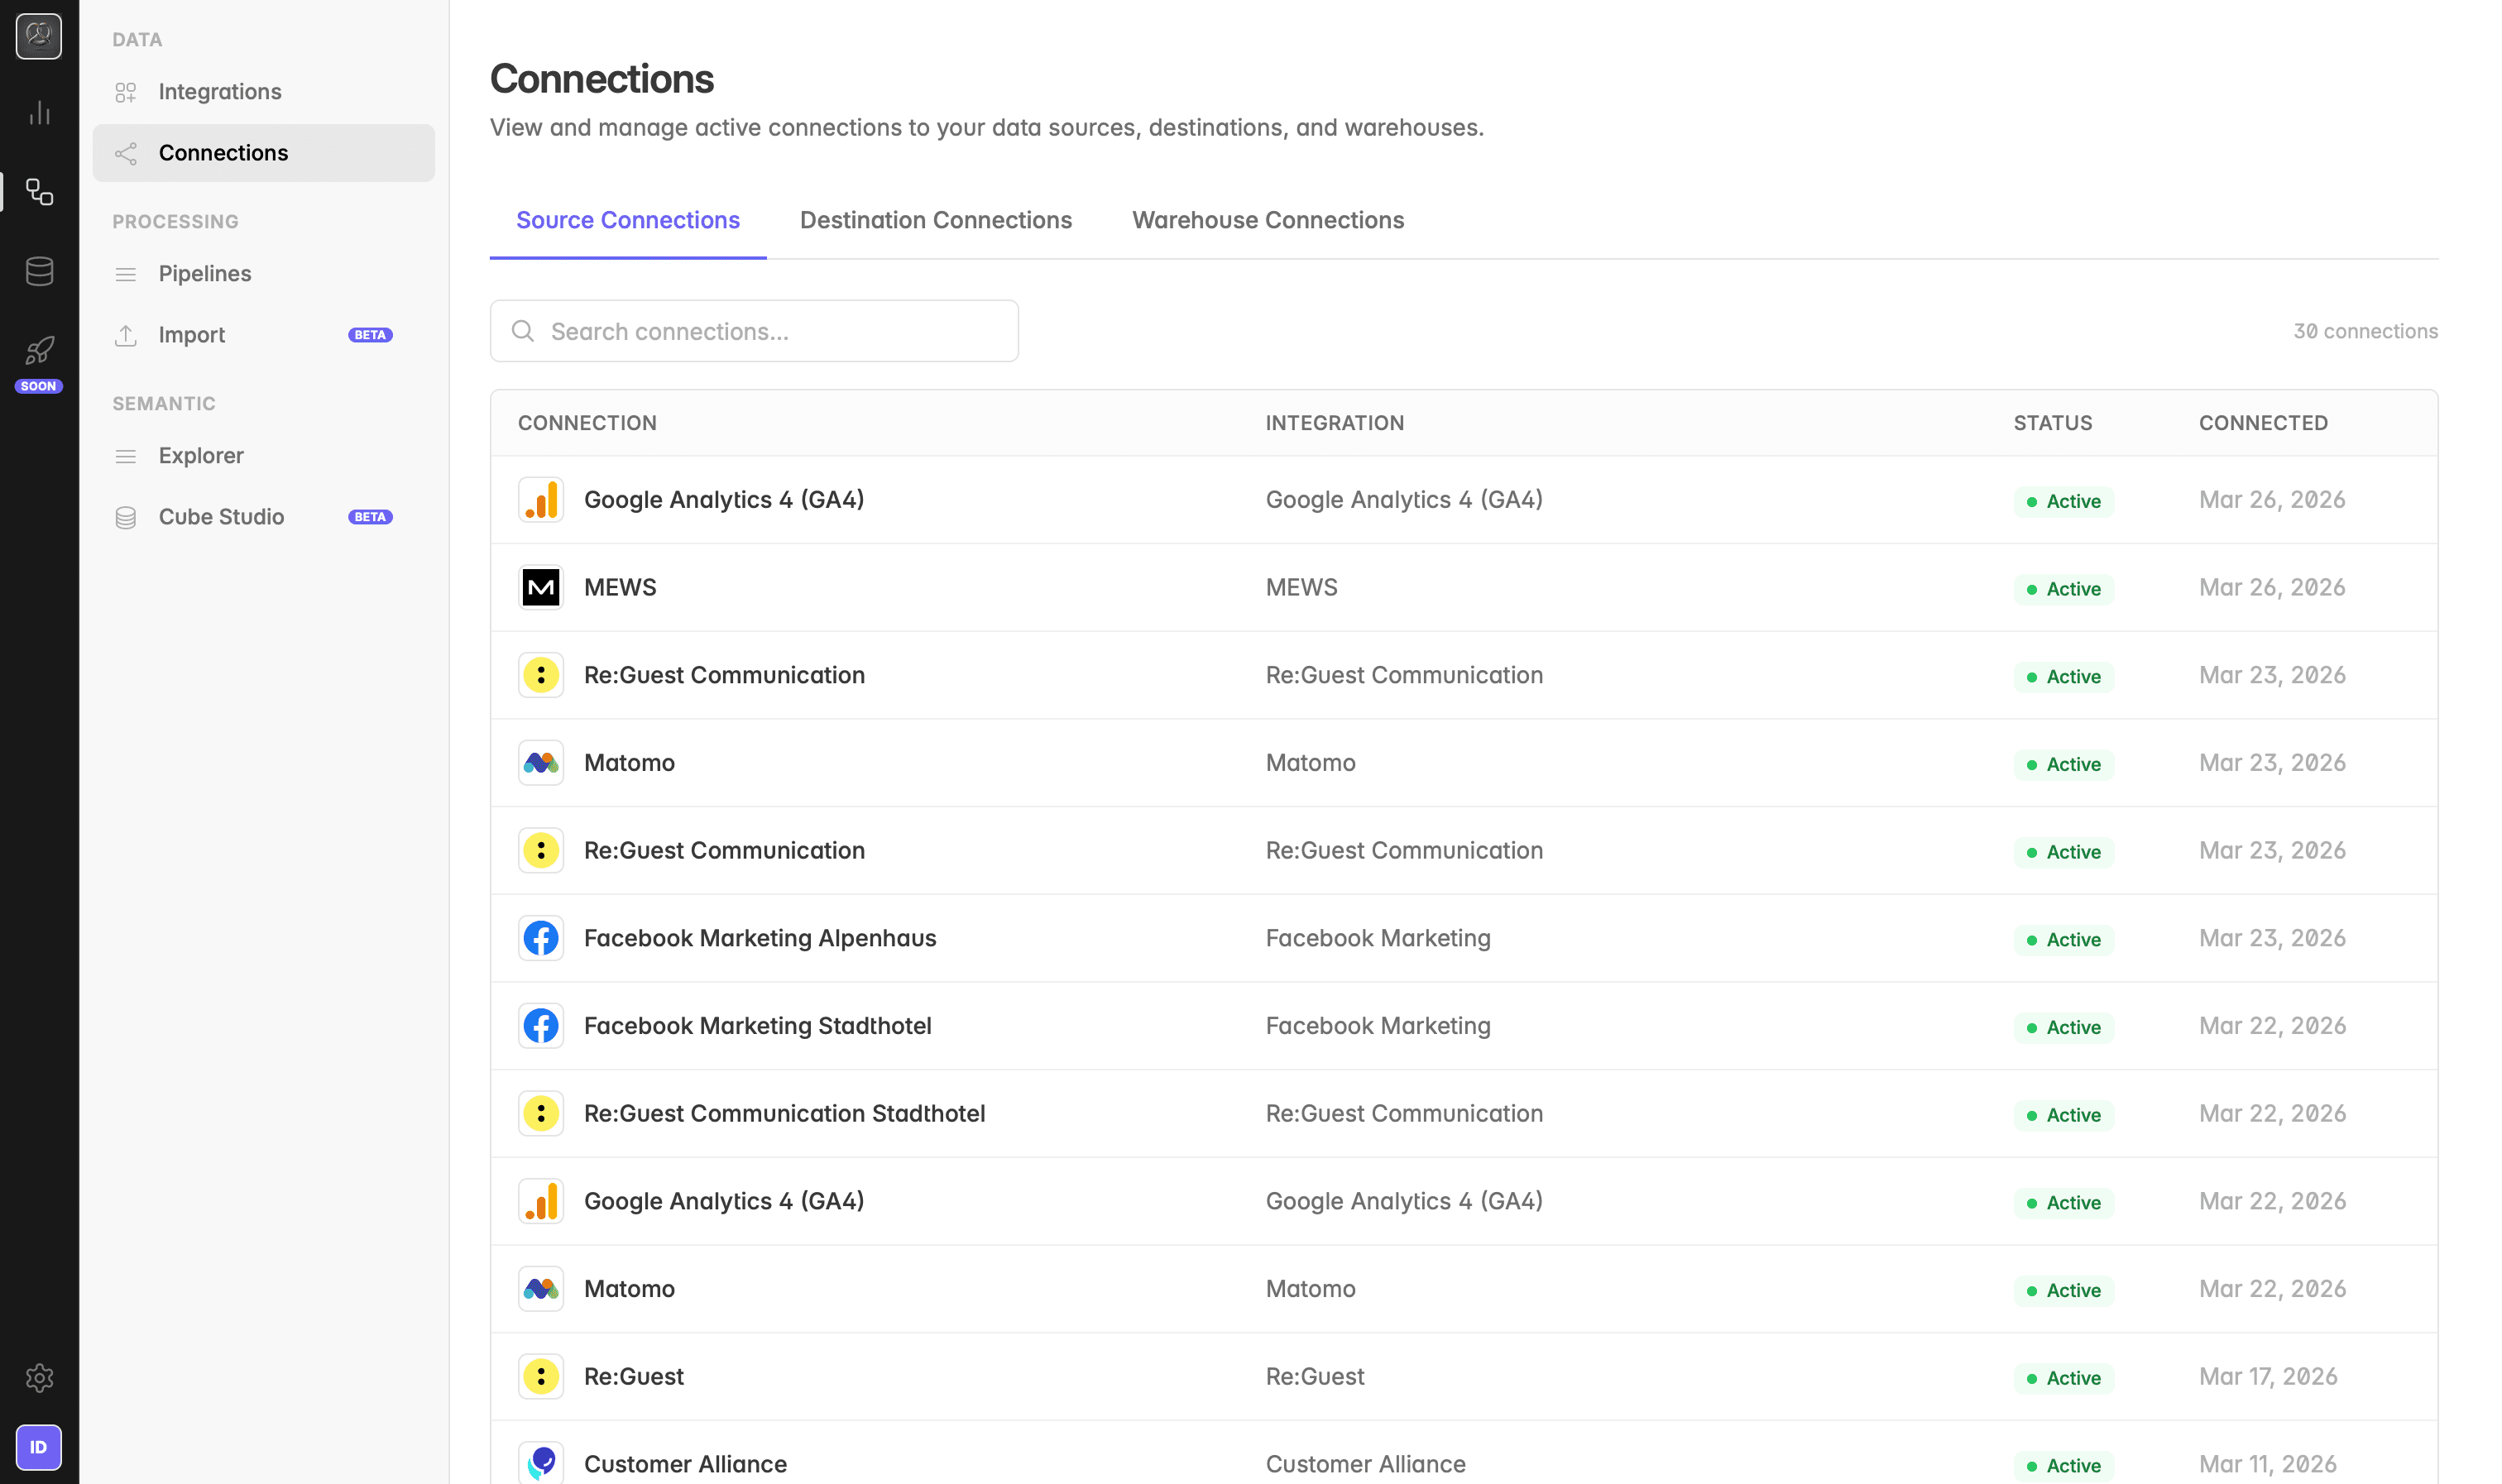Go to Integrations in the sidebar
The image size is (2502, 1484).
264,92
